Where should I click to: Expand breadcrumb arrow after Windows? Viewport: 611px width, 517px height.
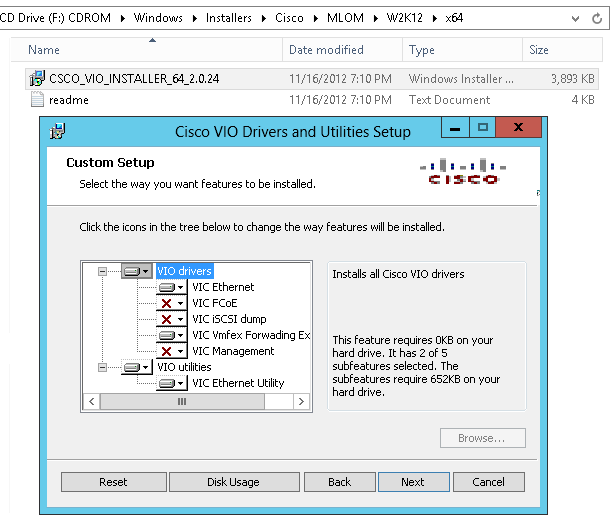[194, 18]
